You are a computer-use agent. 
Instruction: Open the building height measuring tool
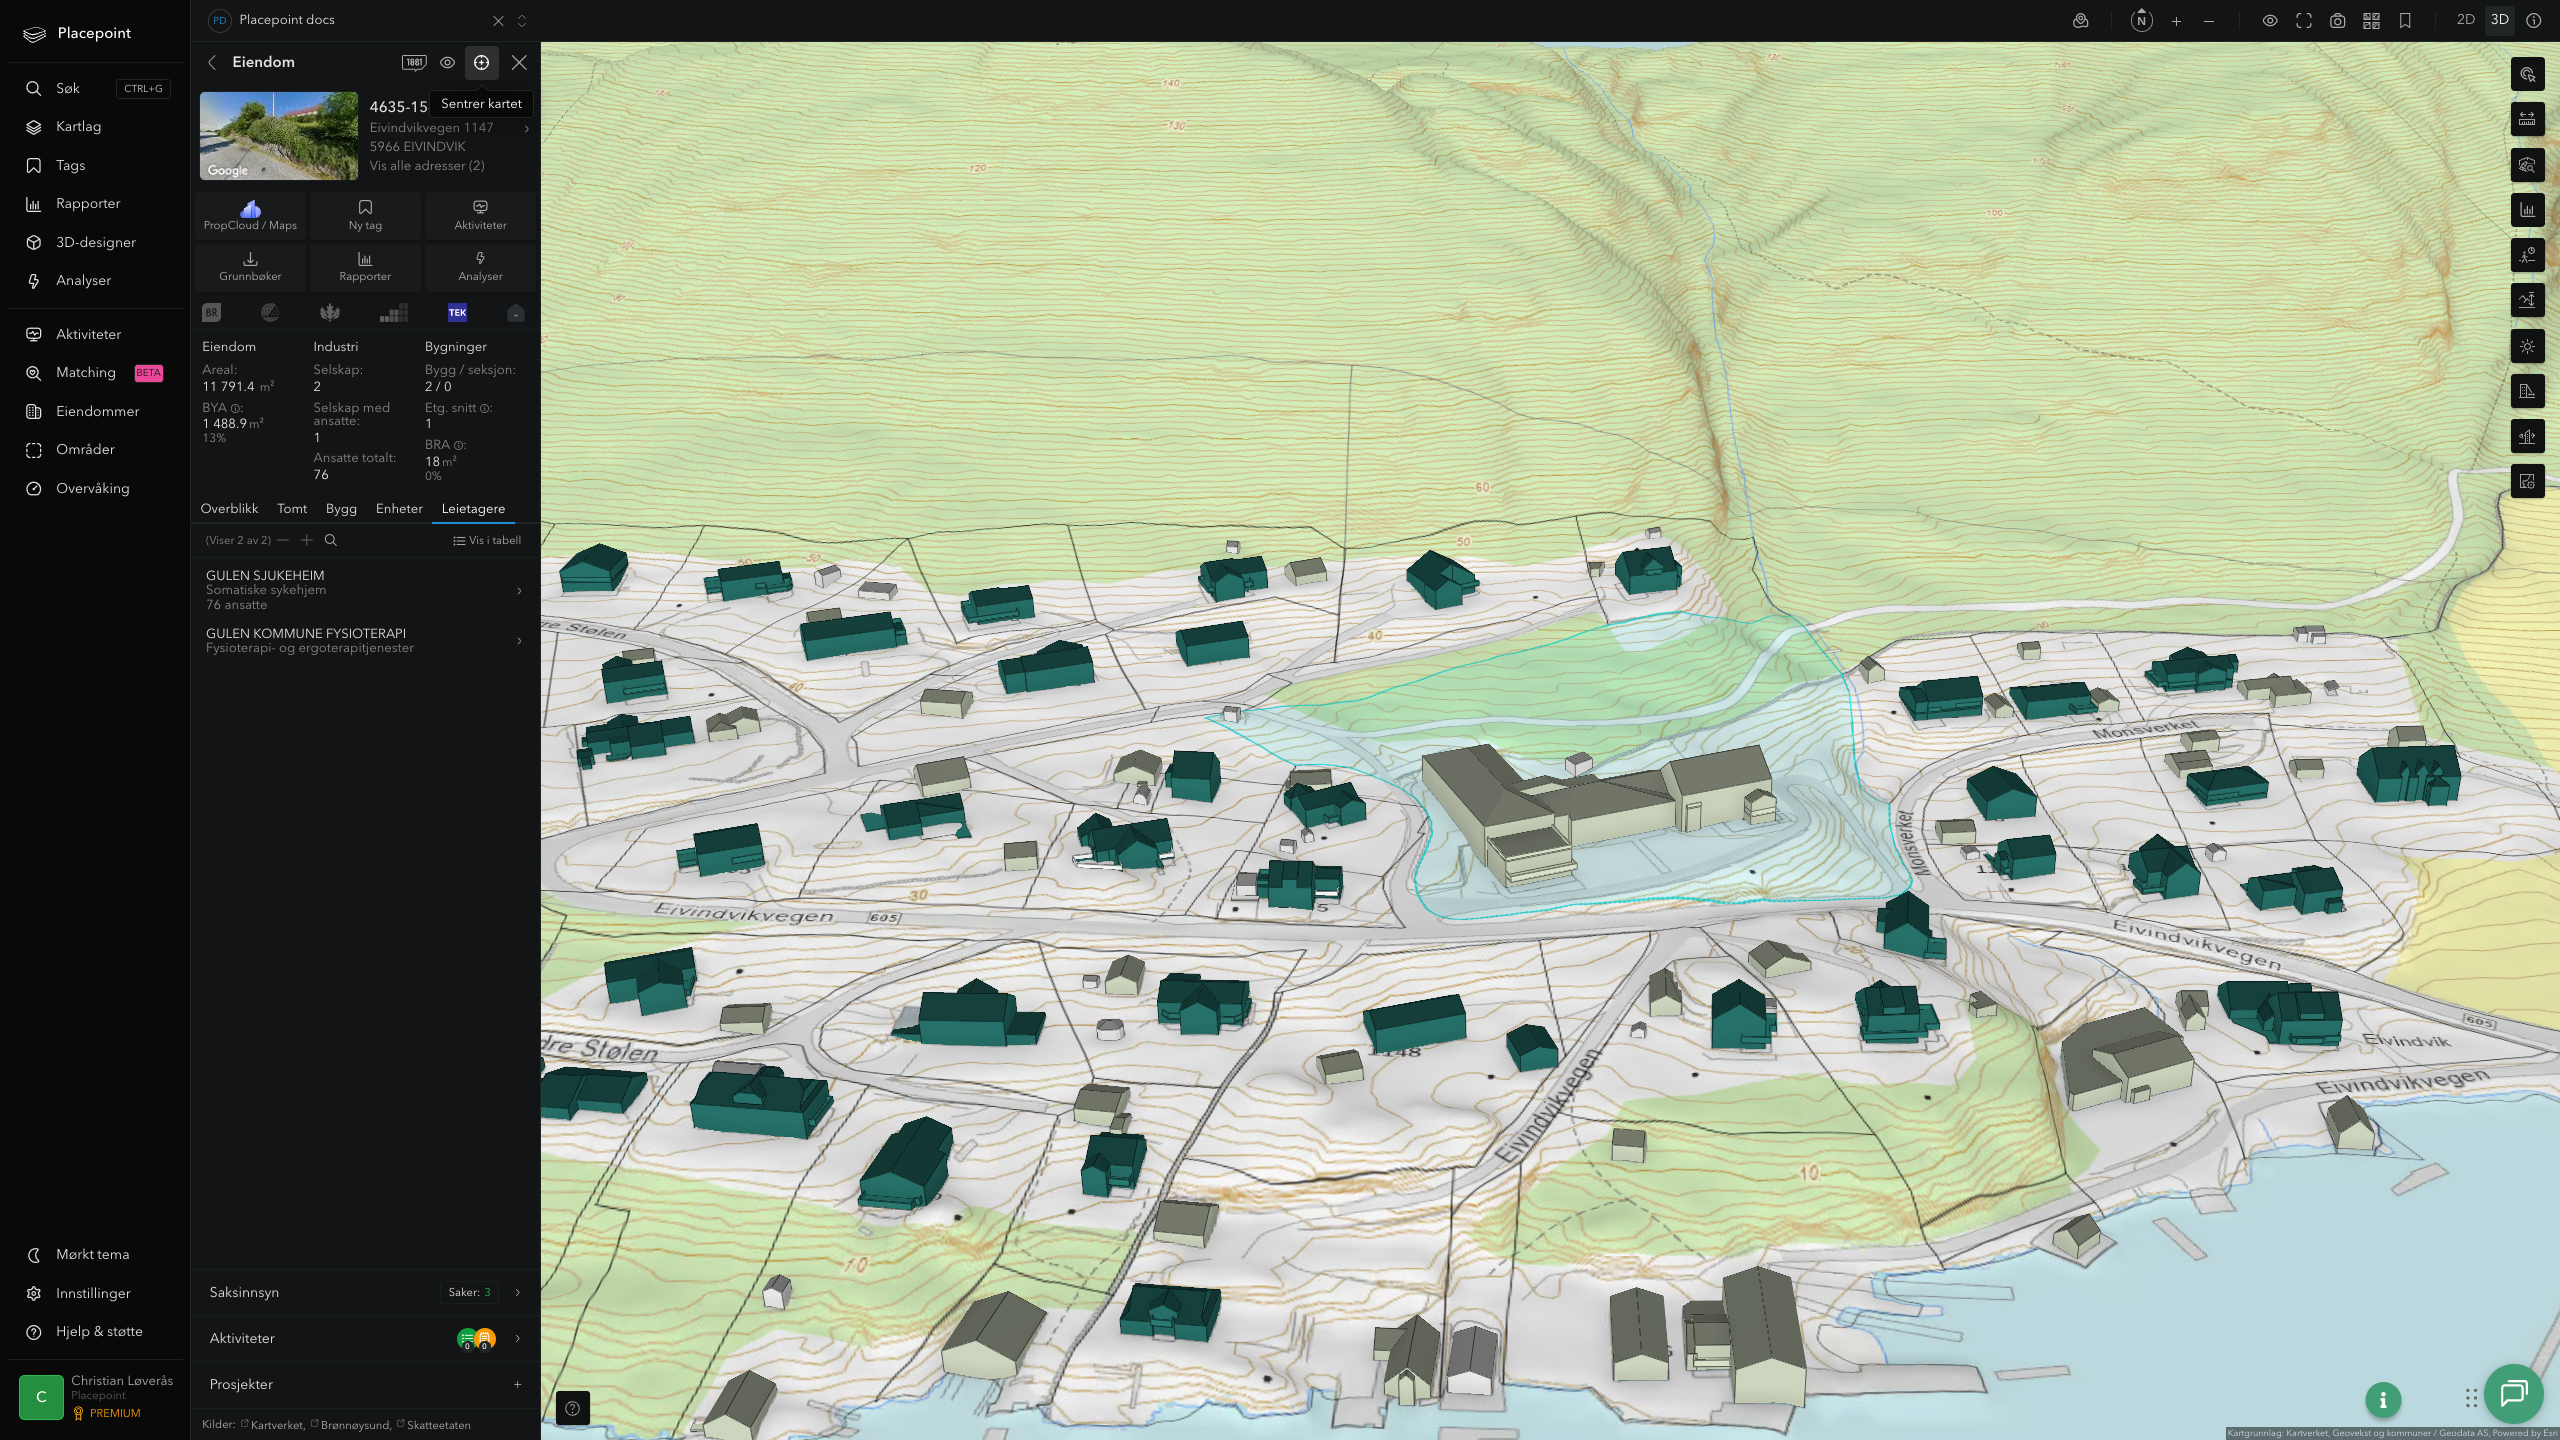coord(2527,391)
